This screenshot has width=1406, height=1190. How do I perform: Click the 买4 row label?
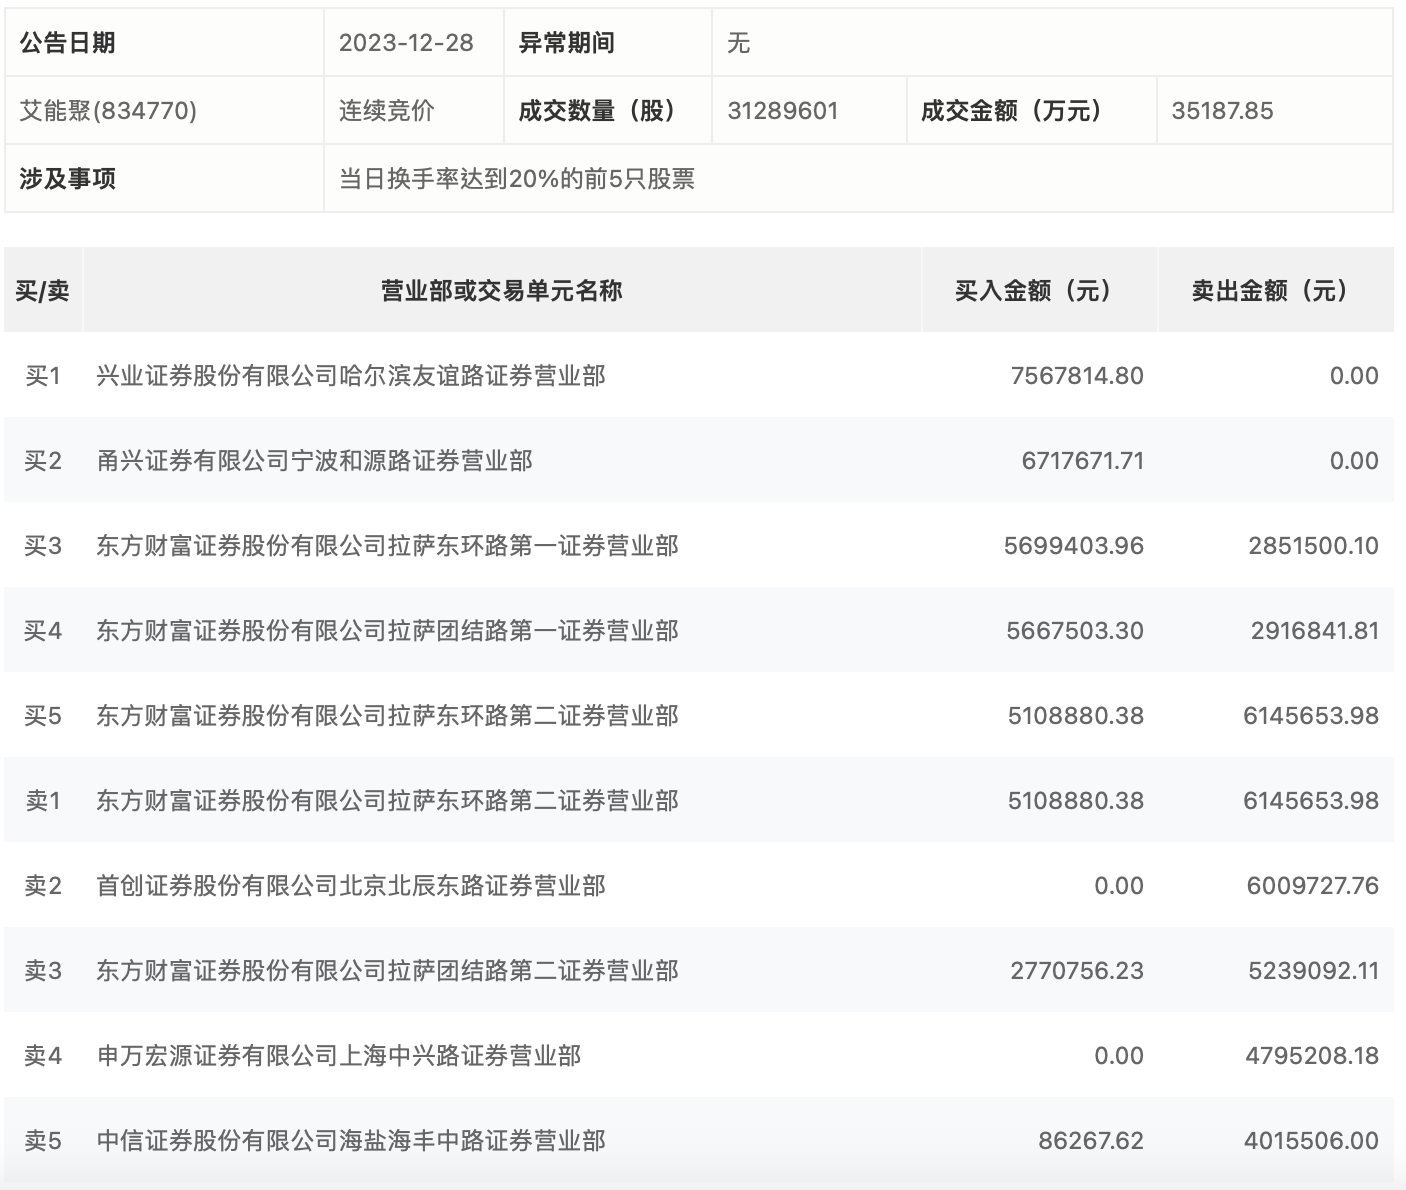(43, 630)
